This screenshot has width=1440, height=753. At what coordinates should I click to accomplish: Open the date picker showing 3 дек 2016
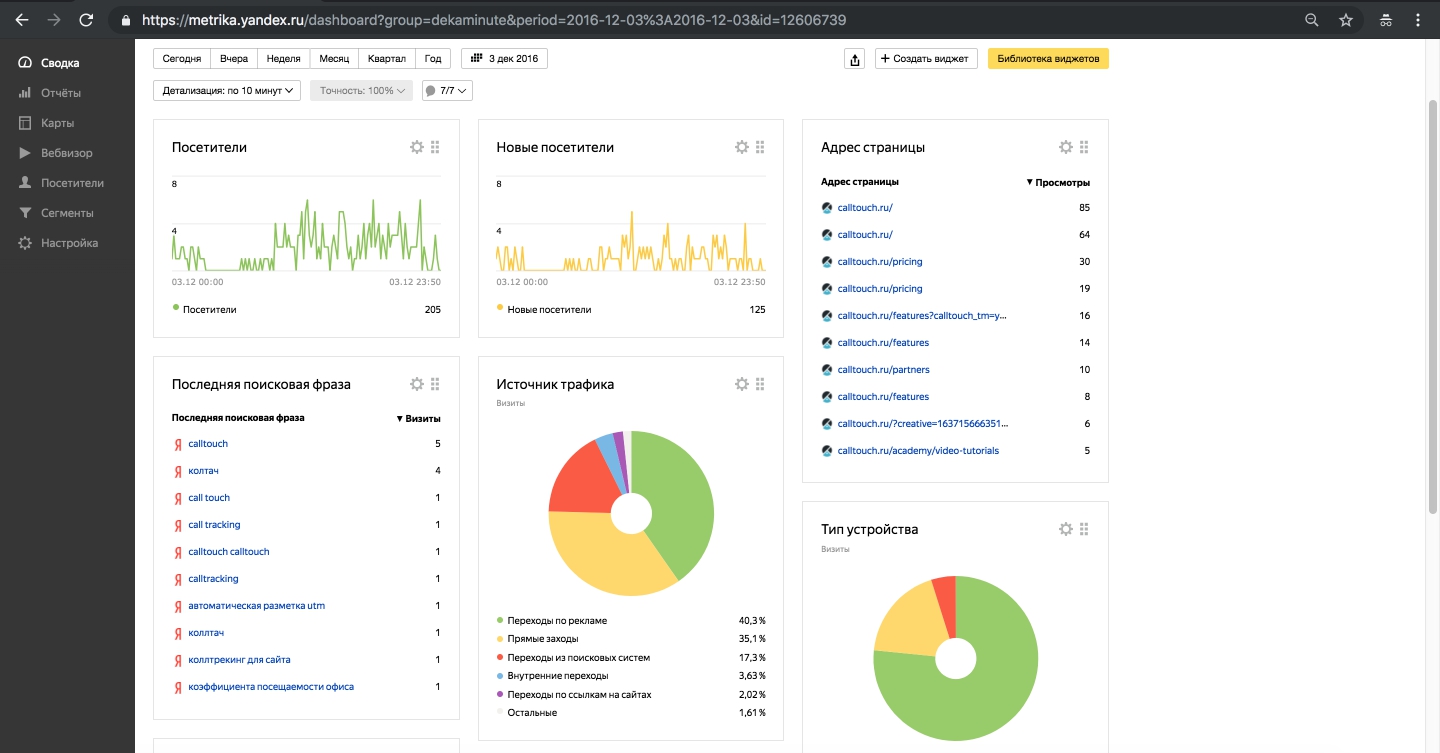coord(504,59)
